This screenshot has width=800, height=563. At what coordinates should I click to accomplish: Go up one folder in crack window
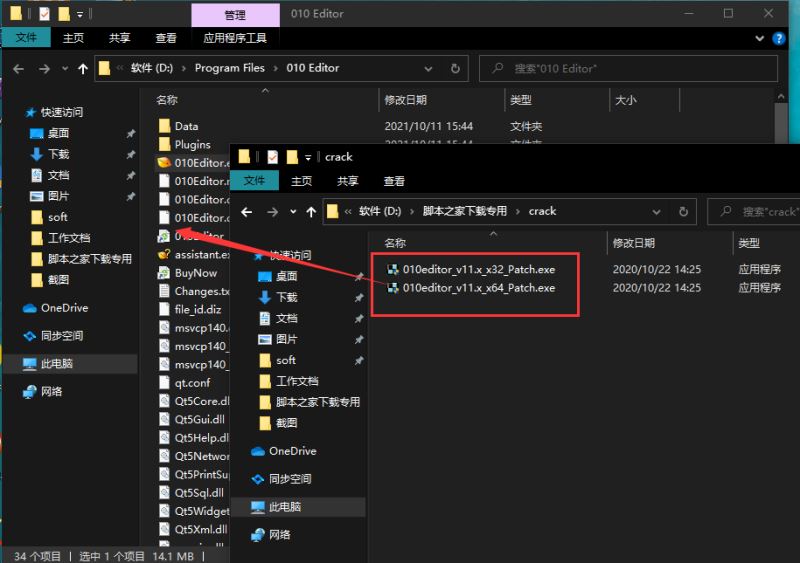(311, 212)
